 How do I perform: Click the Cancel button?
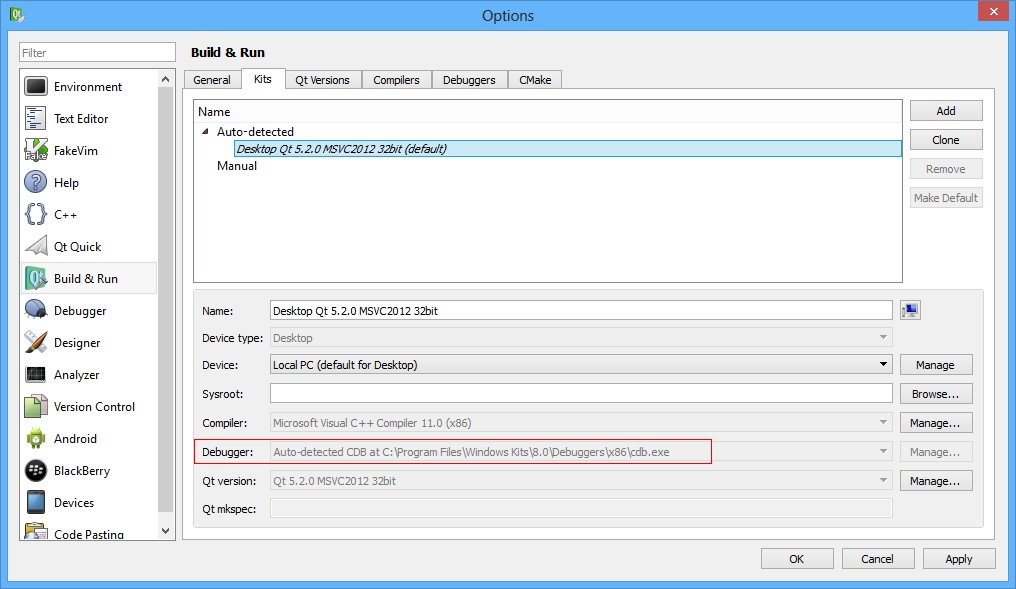coord(878,559)
